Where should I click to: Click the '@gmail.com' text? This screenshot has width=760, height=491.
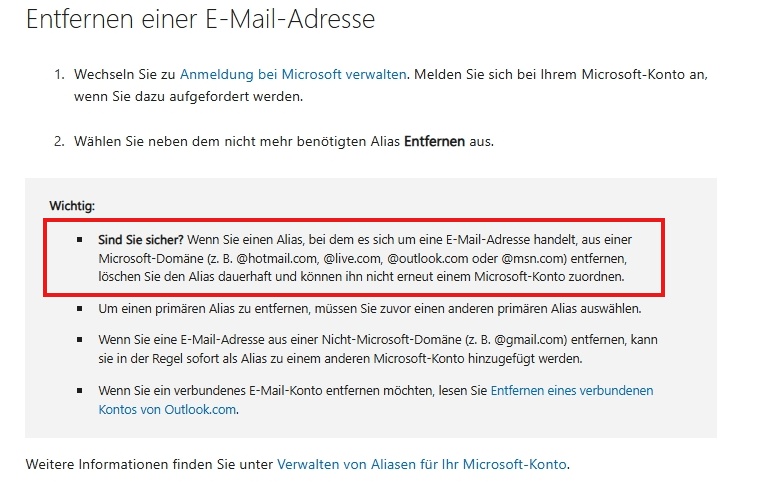[529, 340]
